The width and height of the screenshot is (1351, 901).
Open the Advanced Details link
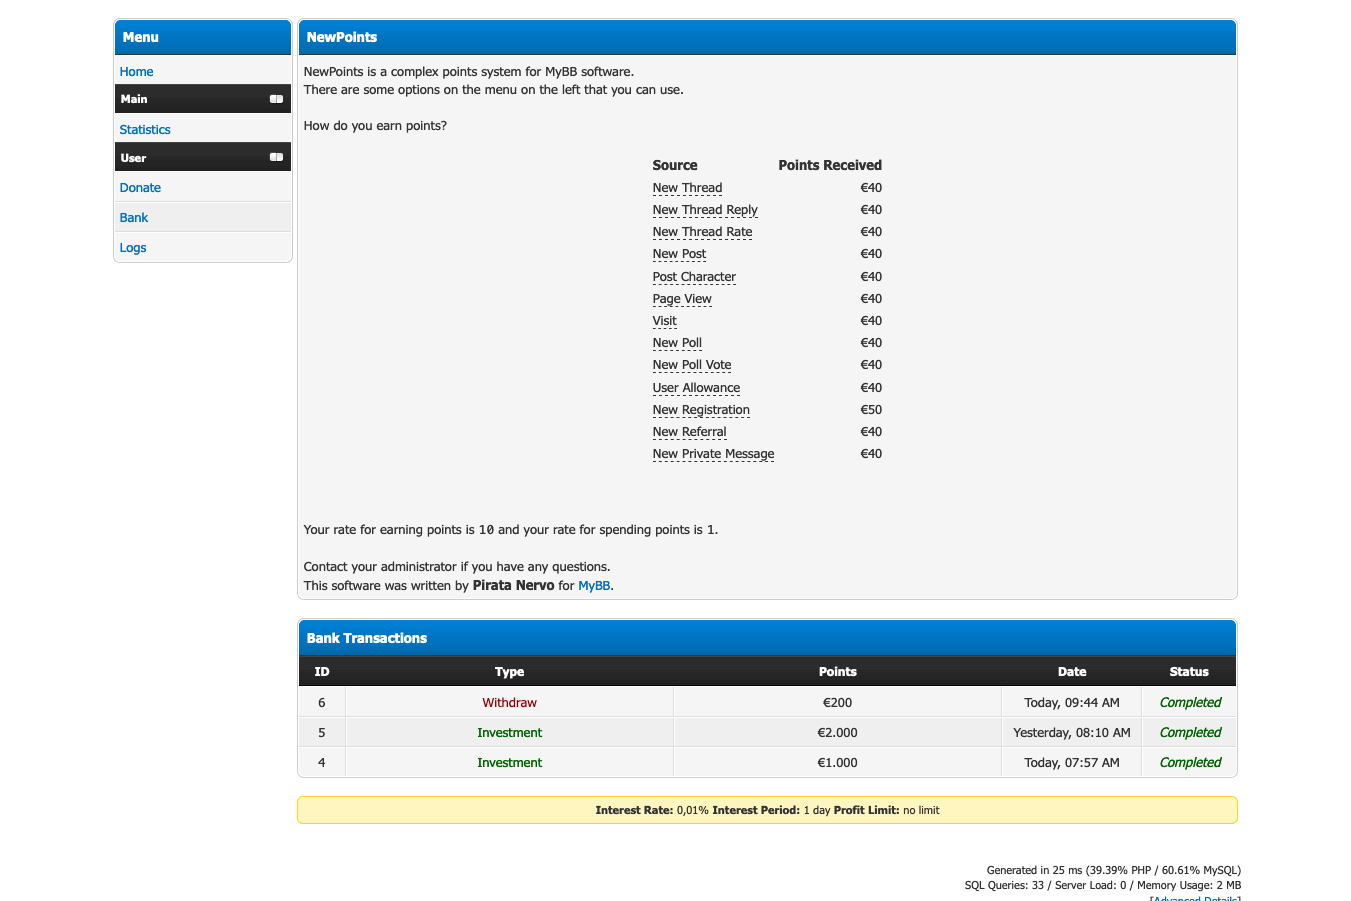[1195, 898]
